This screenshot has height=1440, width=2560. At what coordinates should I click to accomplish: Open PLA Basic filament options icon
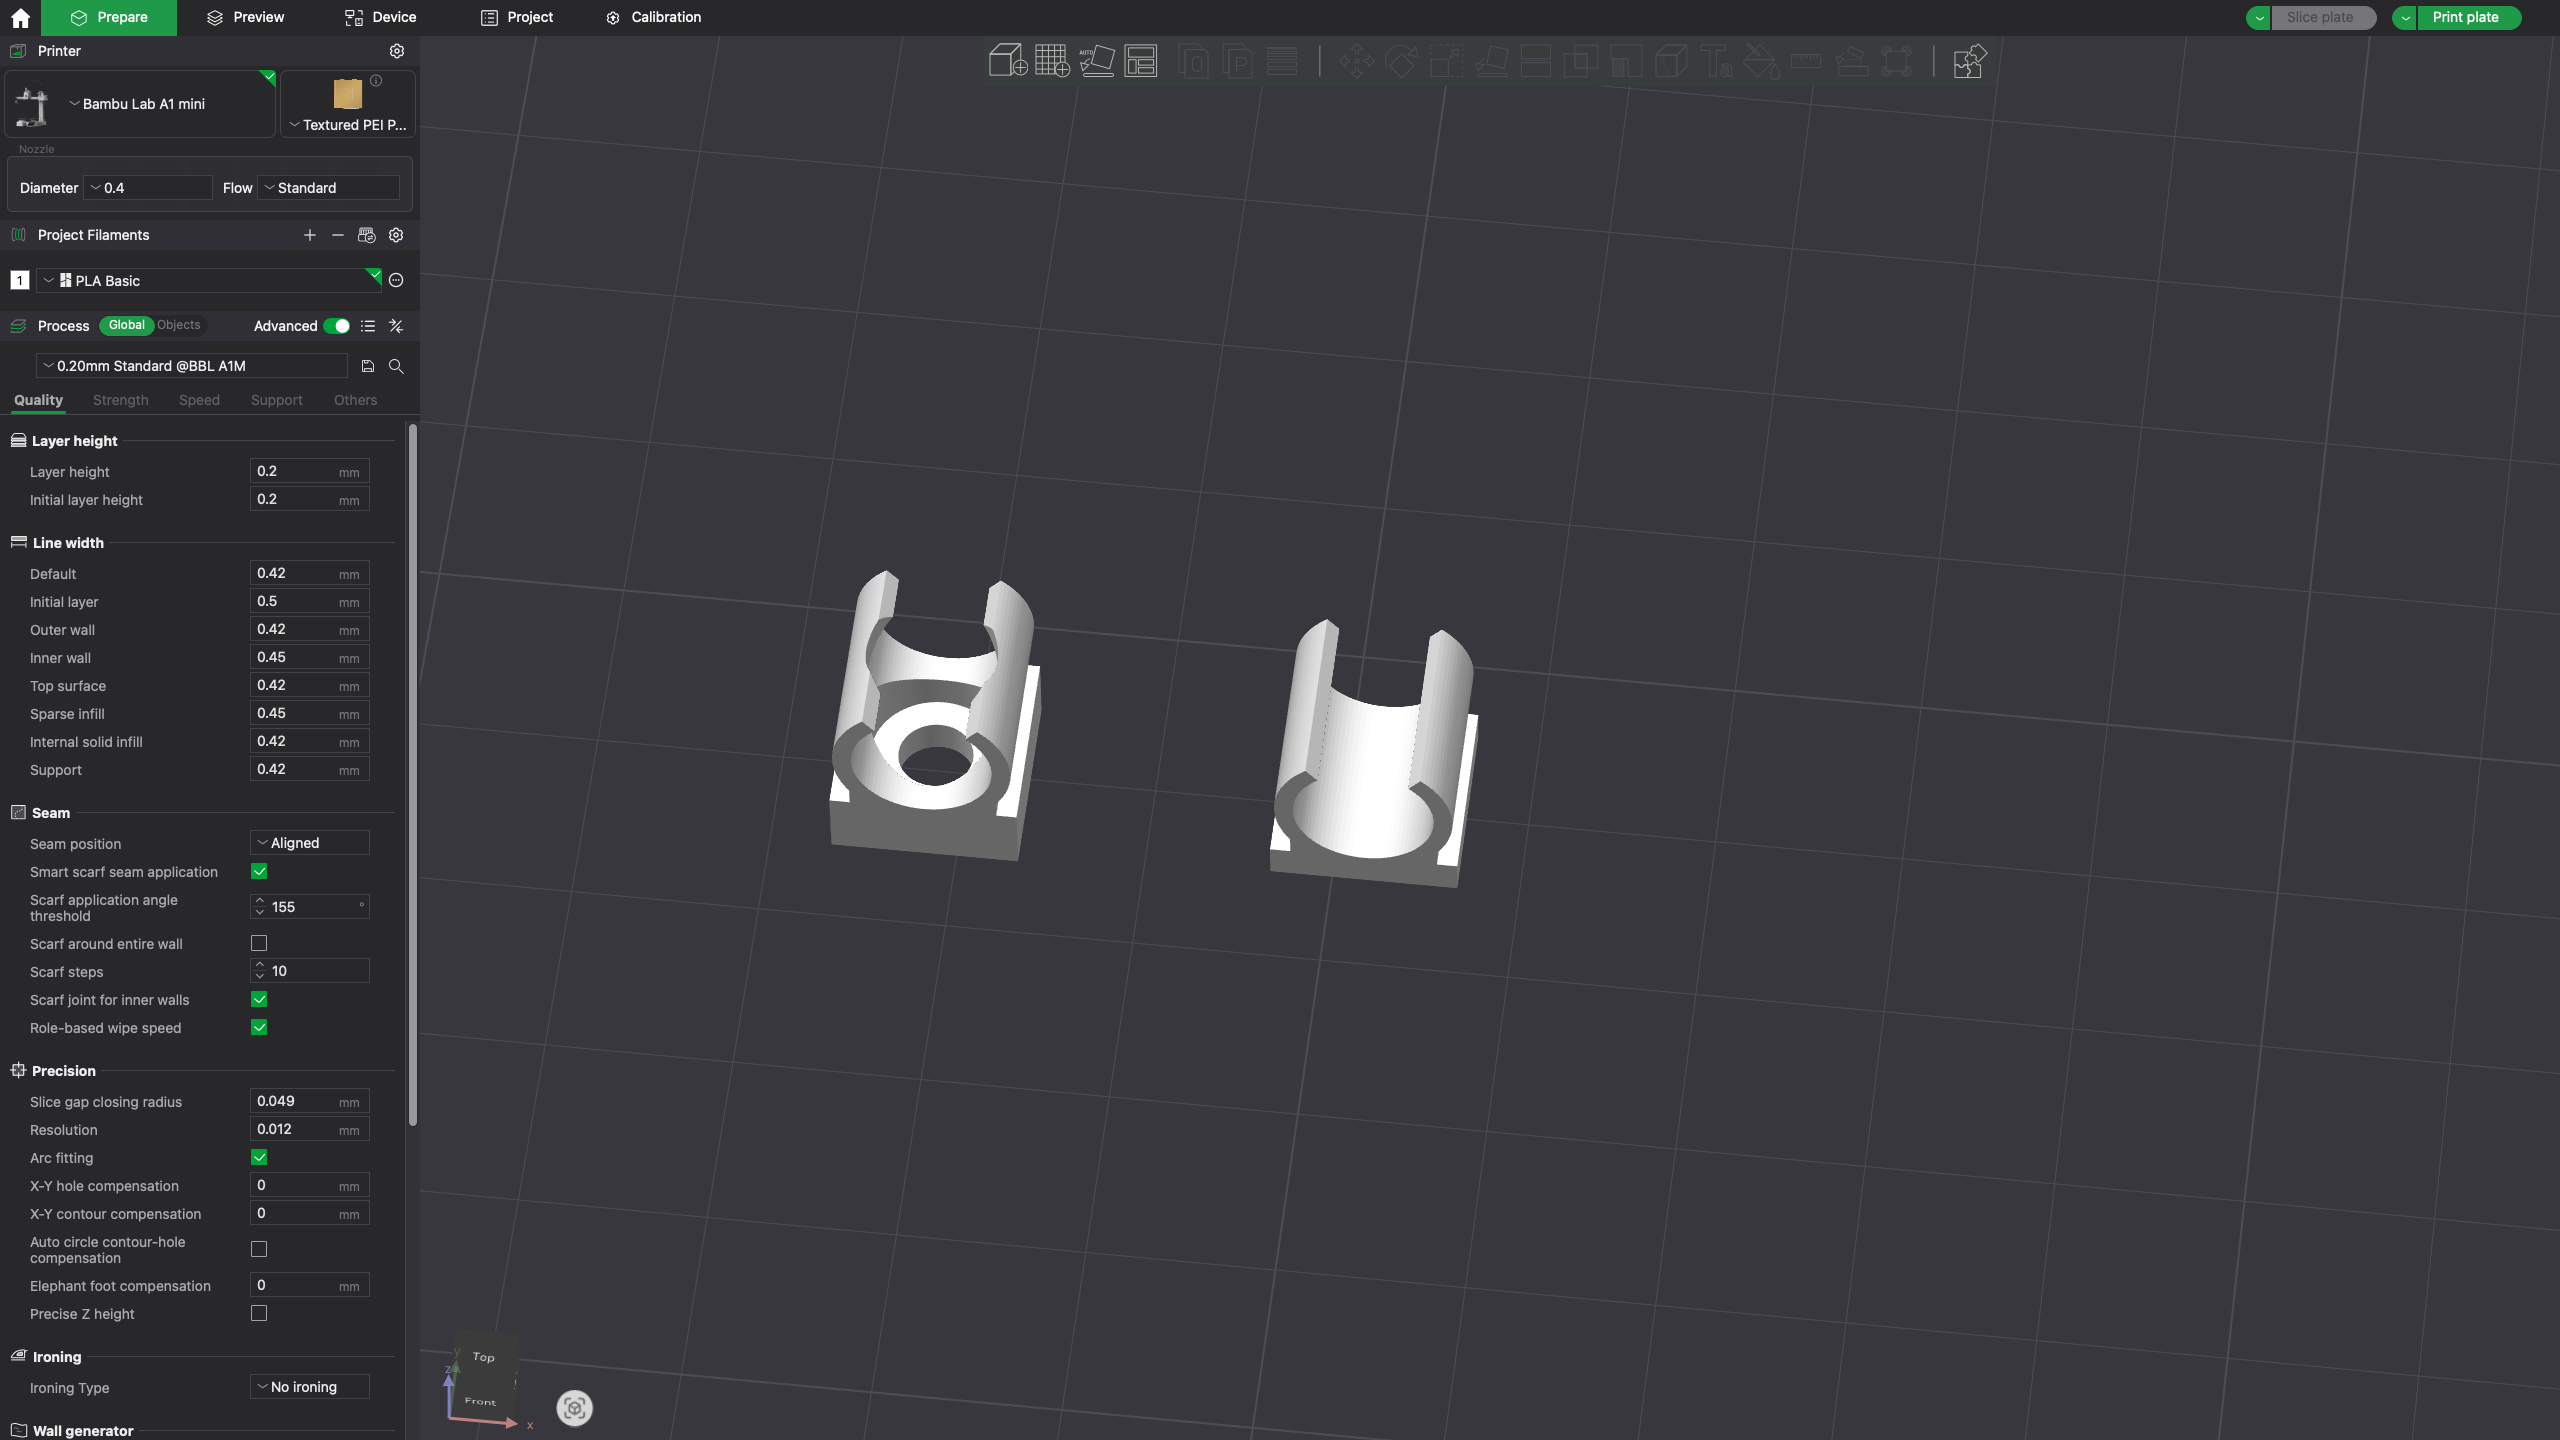[396, 281]
